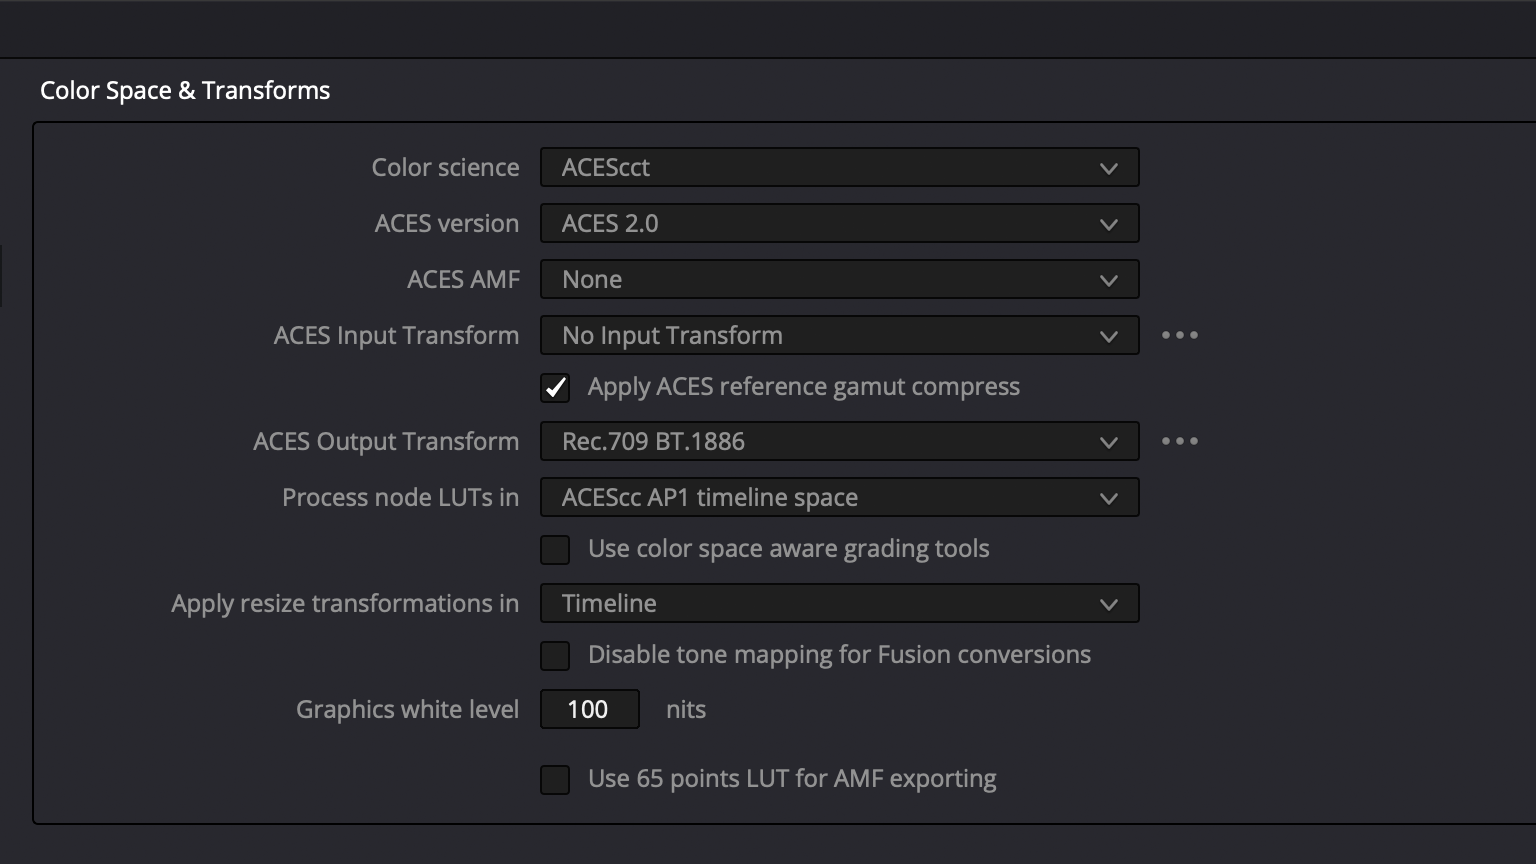Disable Apply ACES reference gamut compress checkbox

(x=555, y=388)
